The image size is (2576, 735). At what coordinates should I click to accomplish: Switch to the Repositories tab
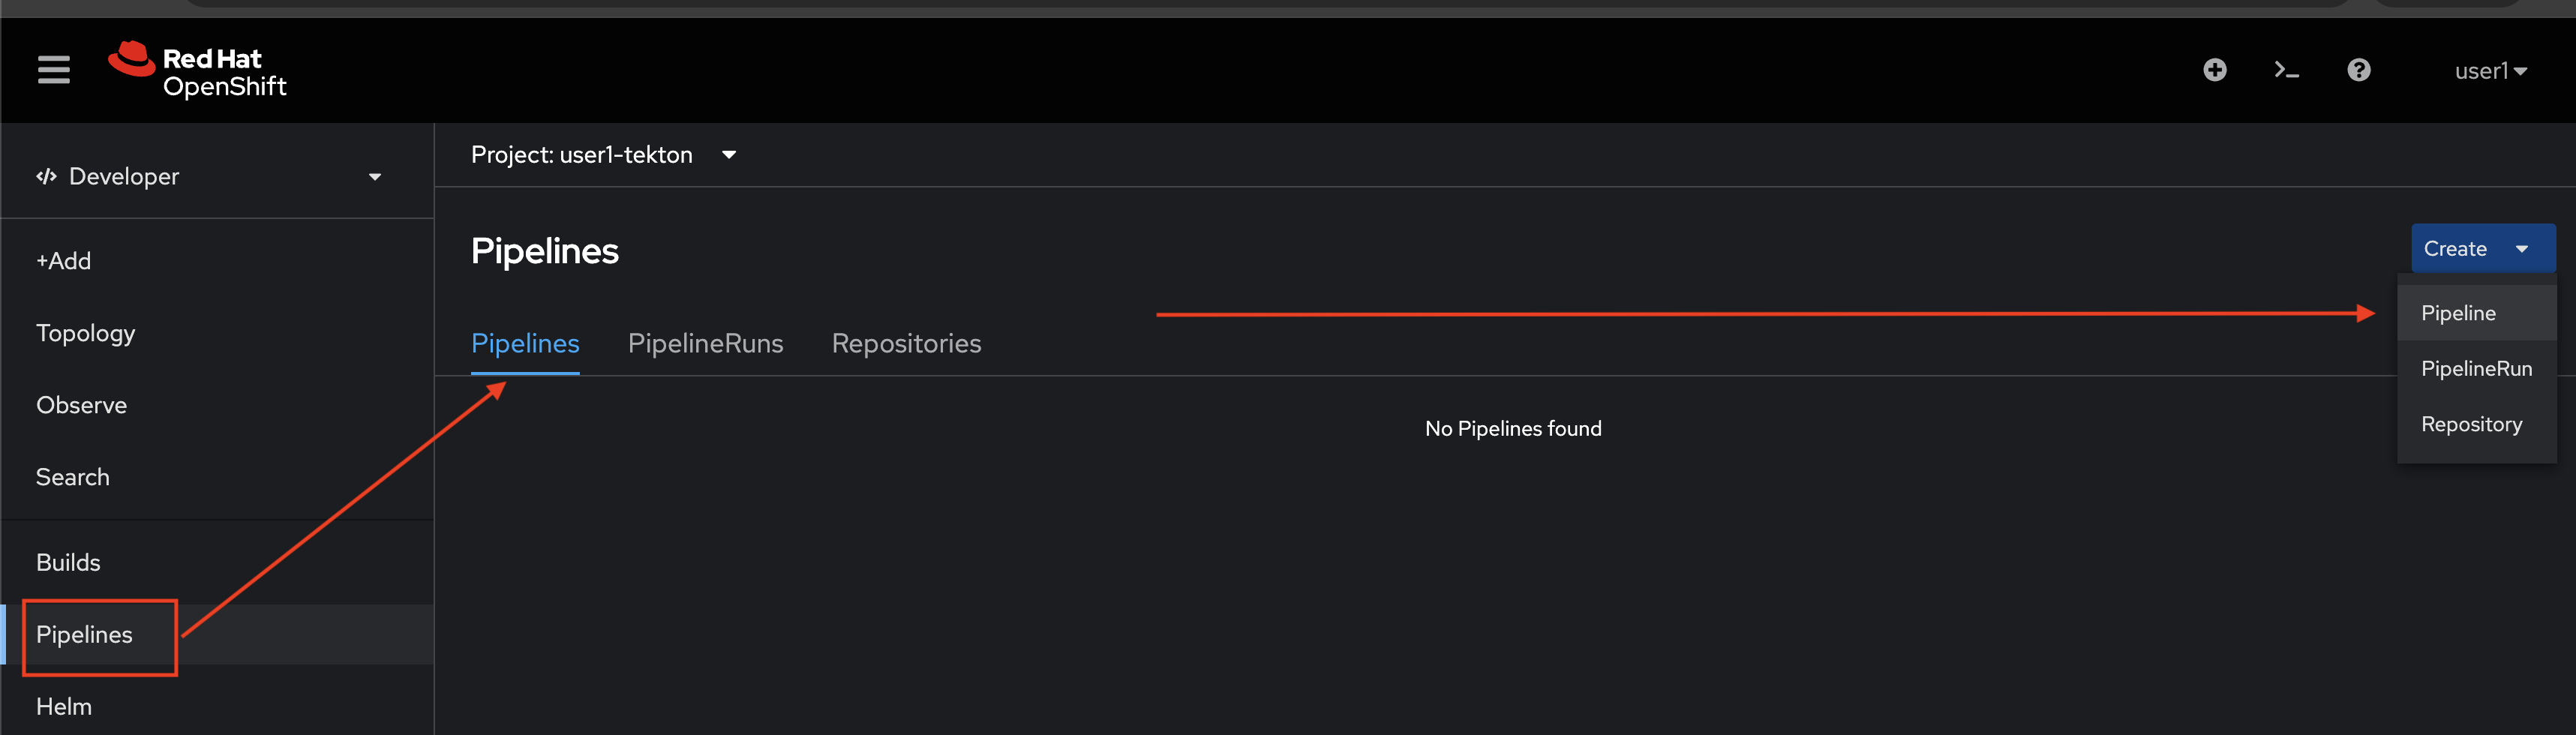tap(906, 344)
